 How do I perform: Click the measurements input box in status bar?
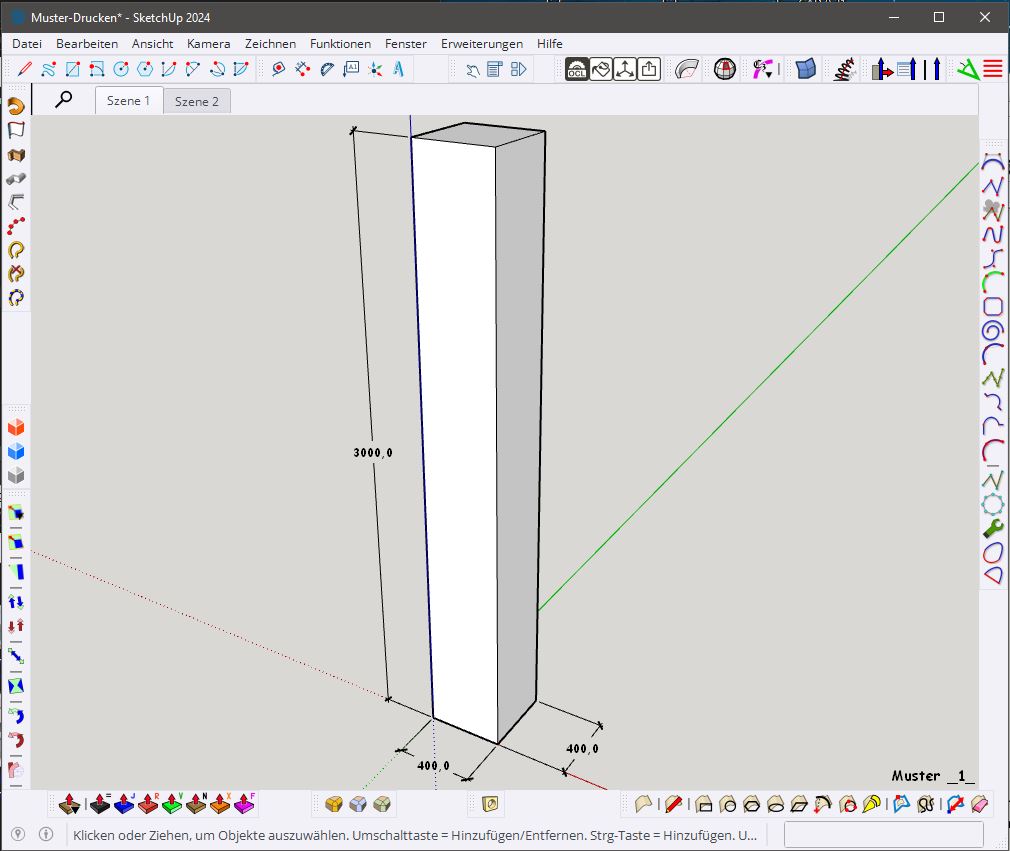(883, 834)
